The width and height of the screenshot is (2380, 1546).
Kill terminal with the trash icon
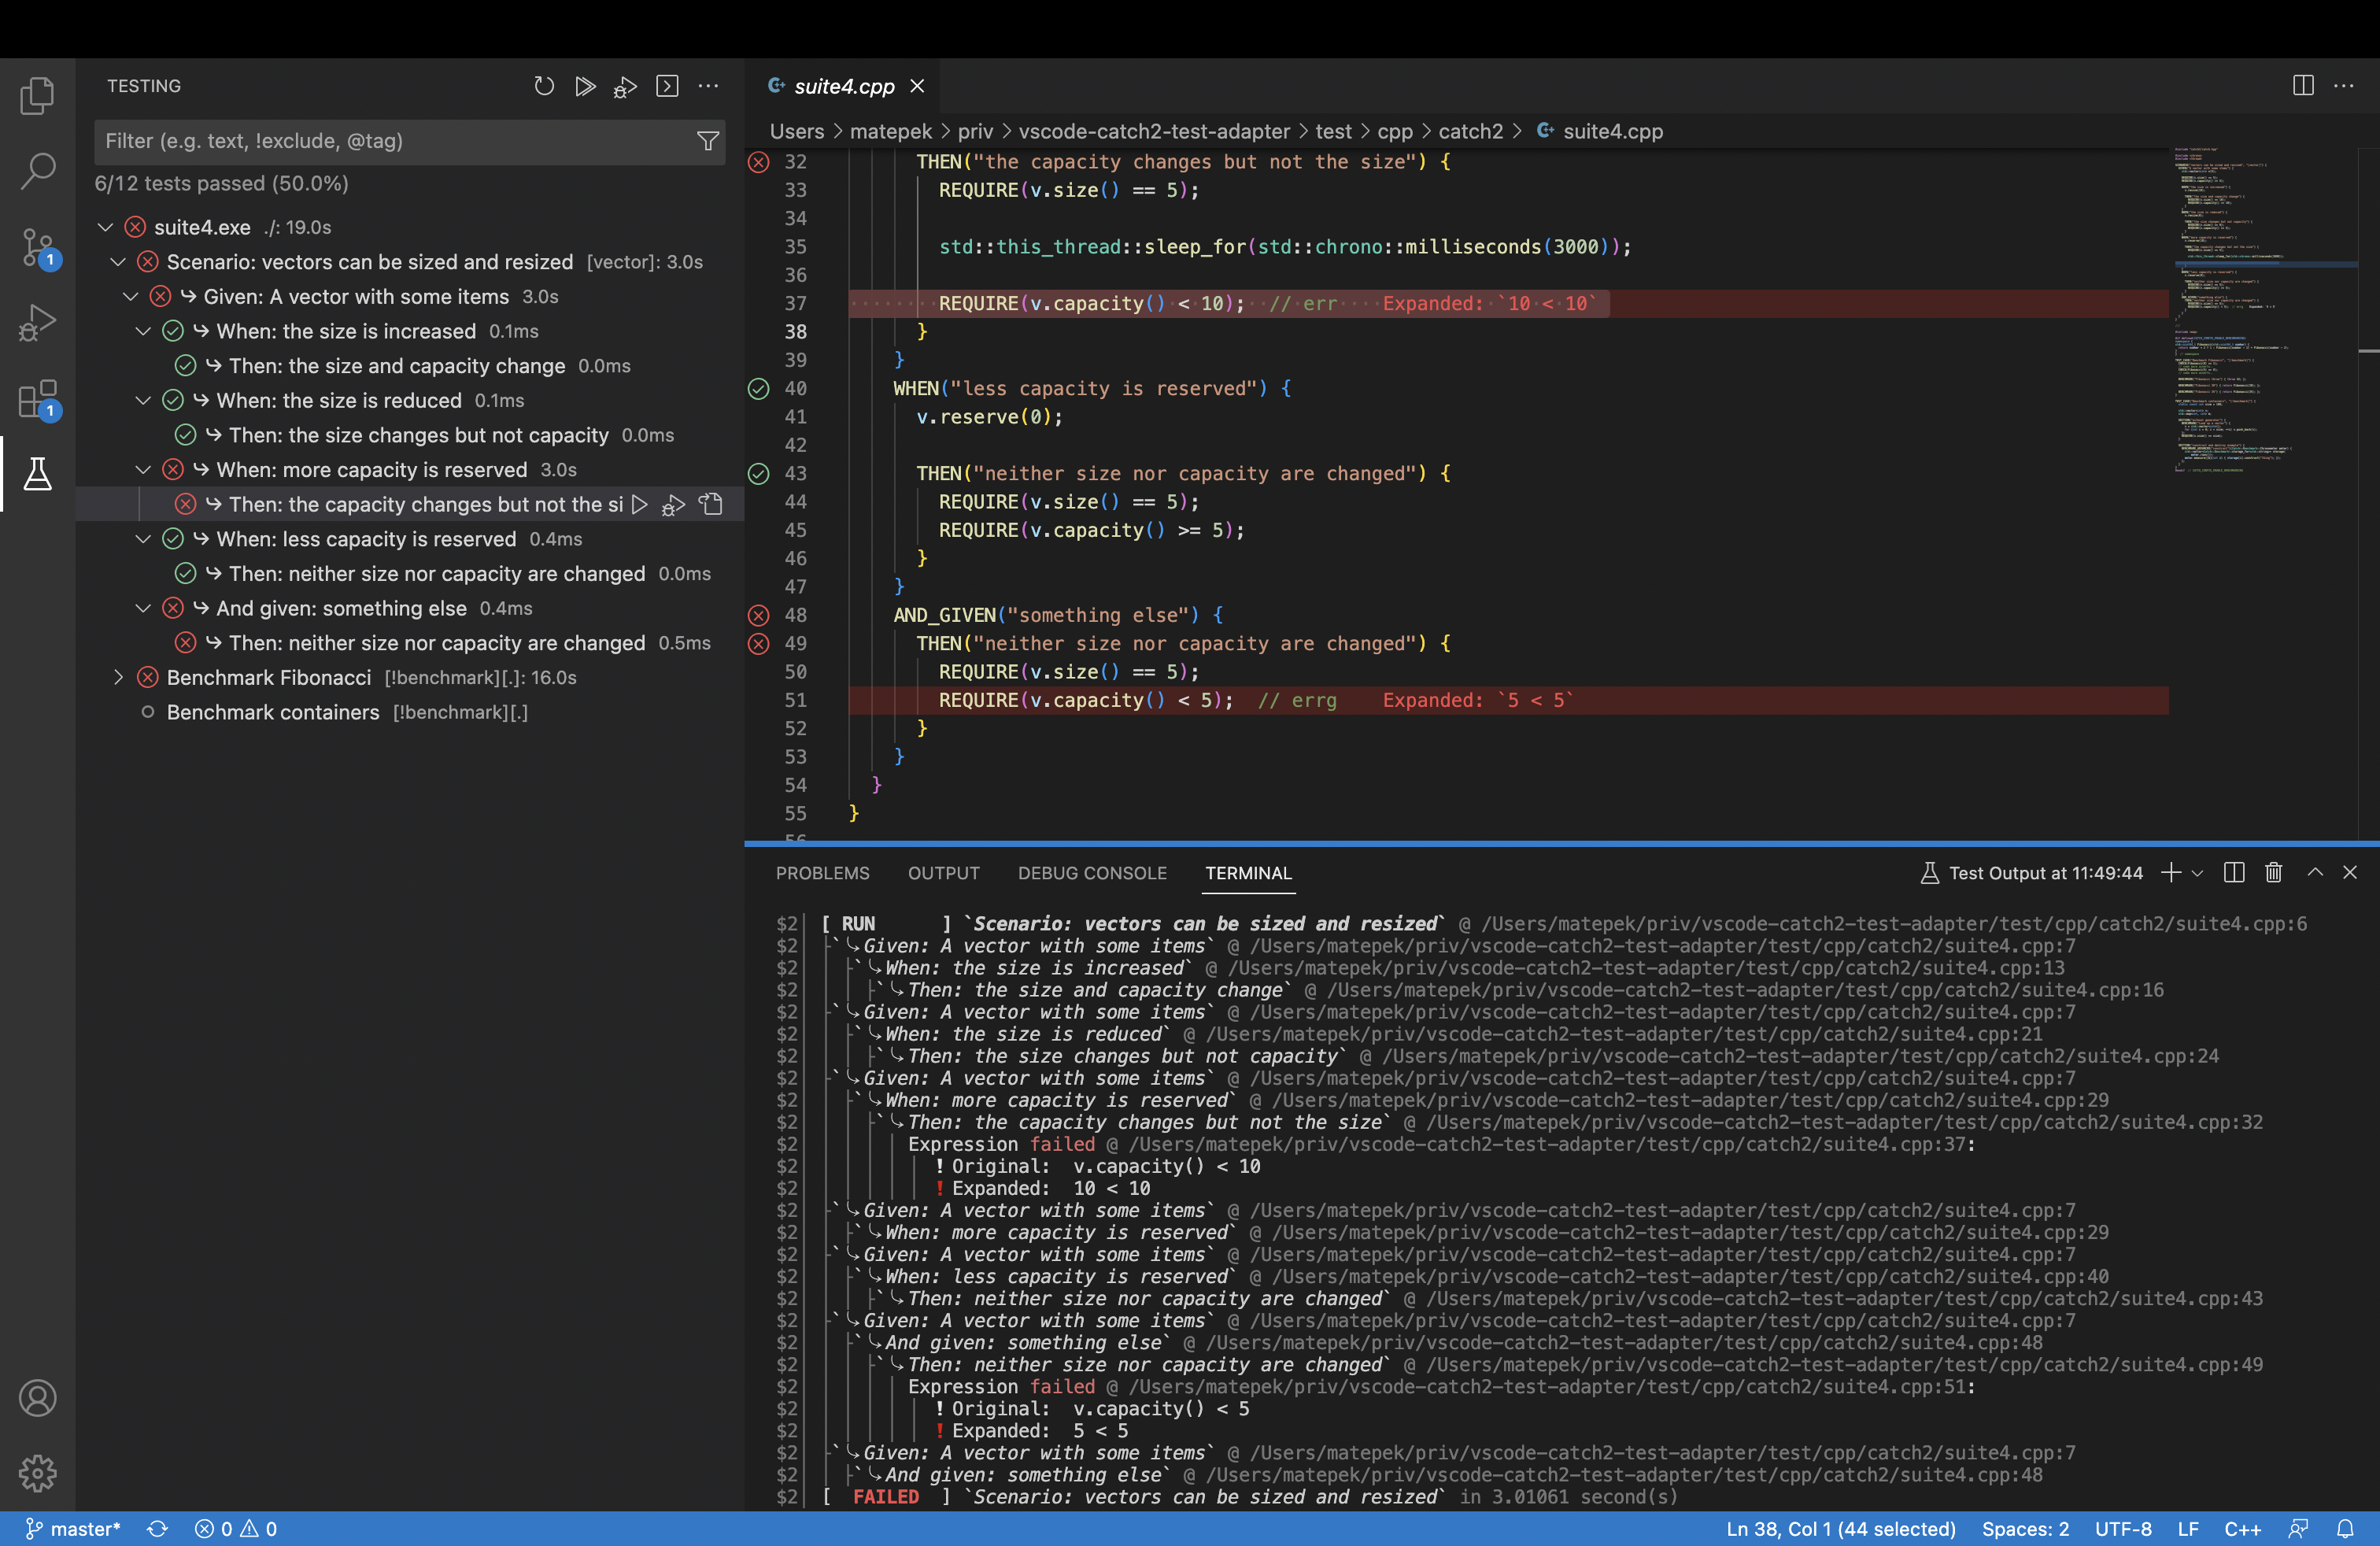pos(2273,872)
